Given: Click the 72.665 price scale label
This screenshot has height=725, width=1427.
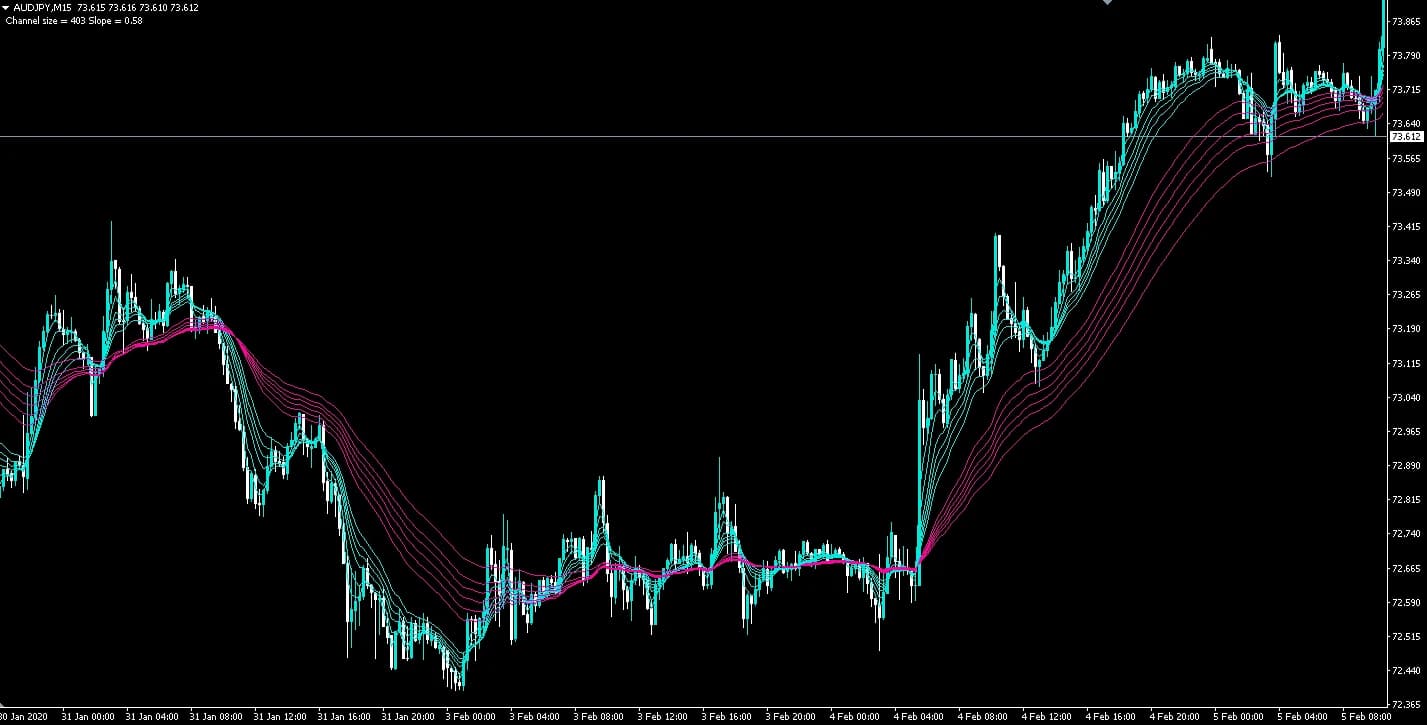Looking at the screenshot, I should tap(1406, 568).
